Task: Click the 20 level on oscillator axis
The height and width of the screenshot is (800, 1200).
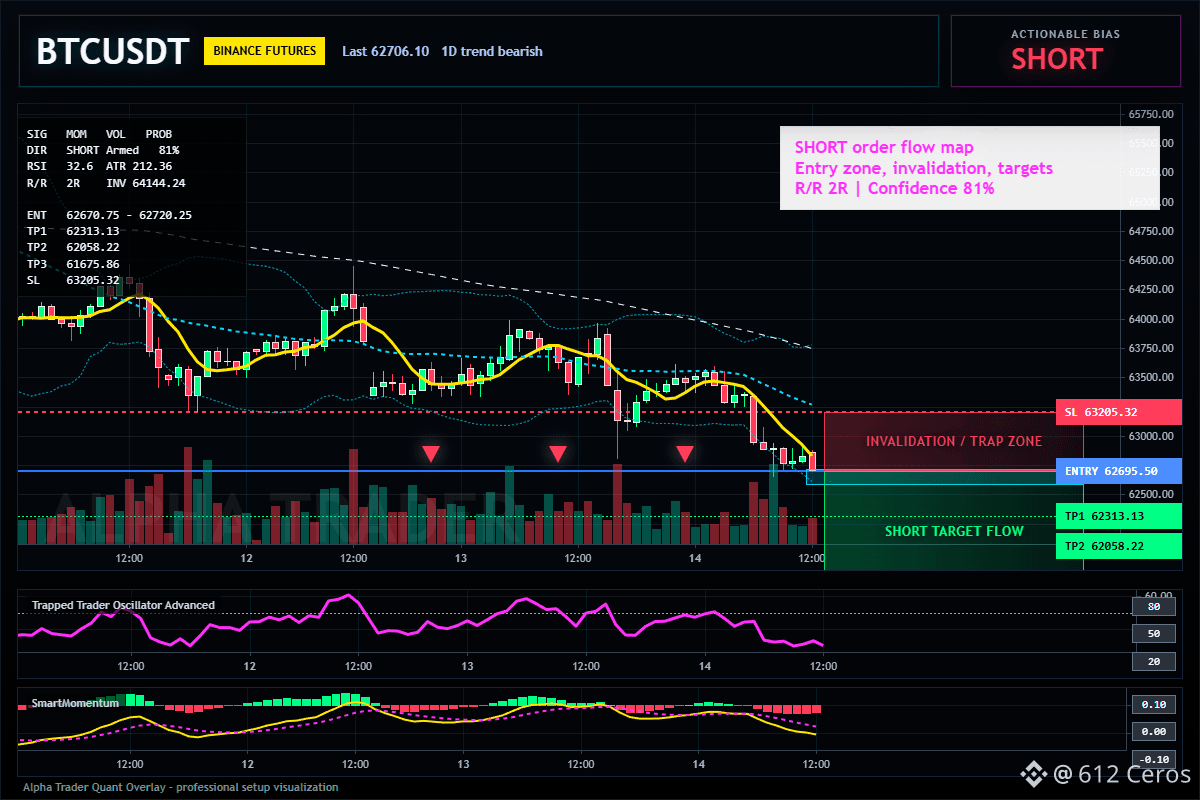Action: pyautogui.click(x=1153, y=662)
